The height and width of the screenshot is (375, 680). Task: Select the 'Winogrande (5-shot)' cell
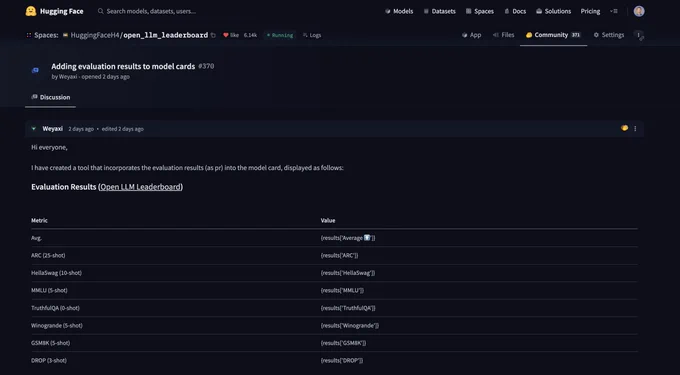pyautogui.click(x=56, y=325)
